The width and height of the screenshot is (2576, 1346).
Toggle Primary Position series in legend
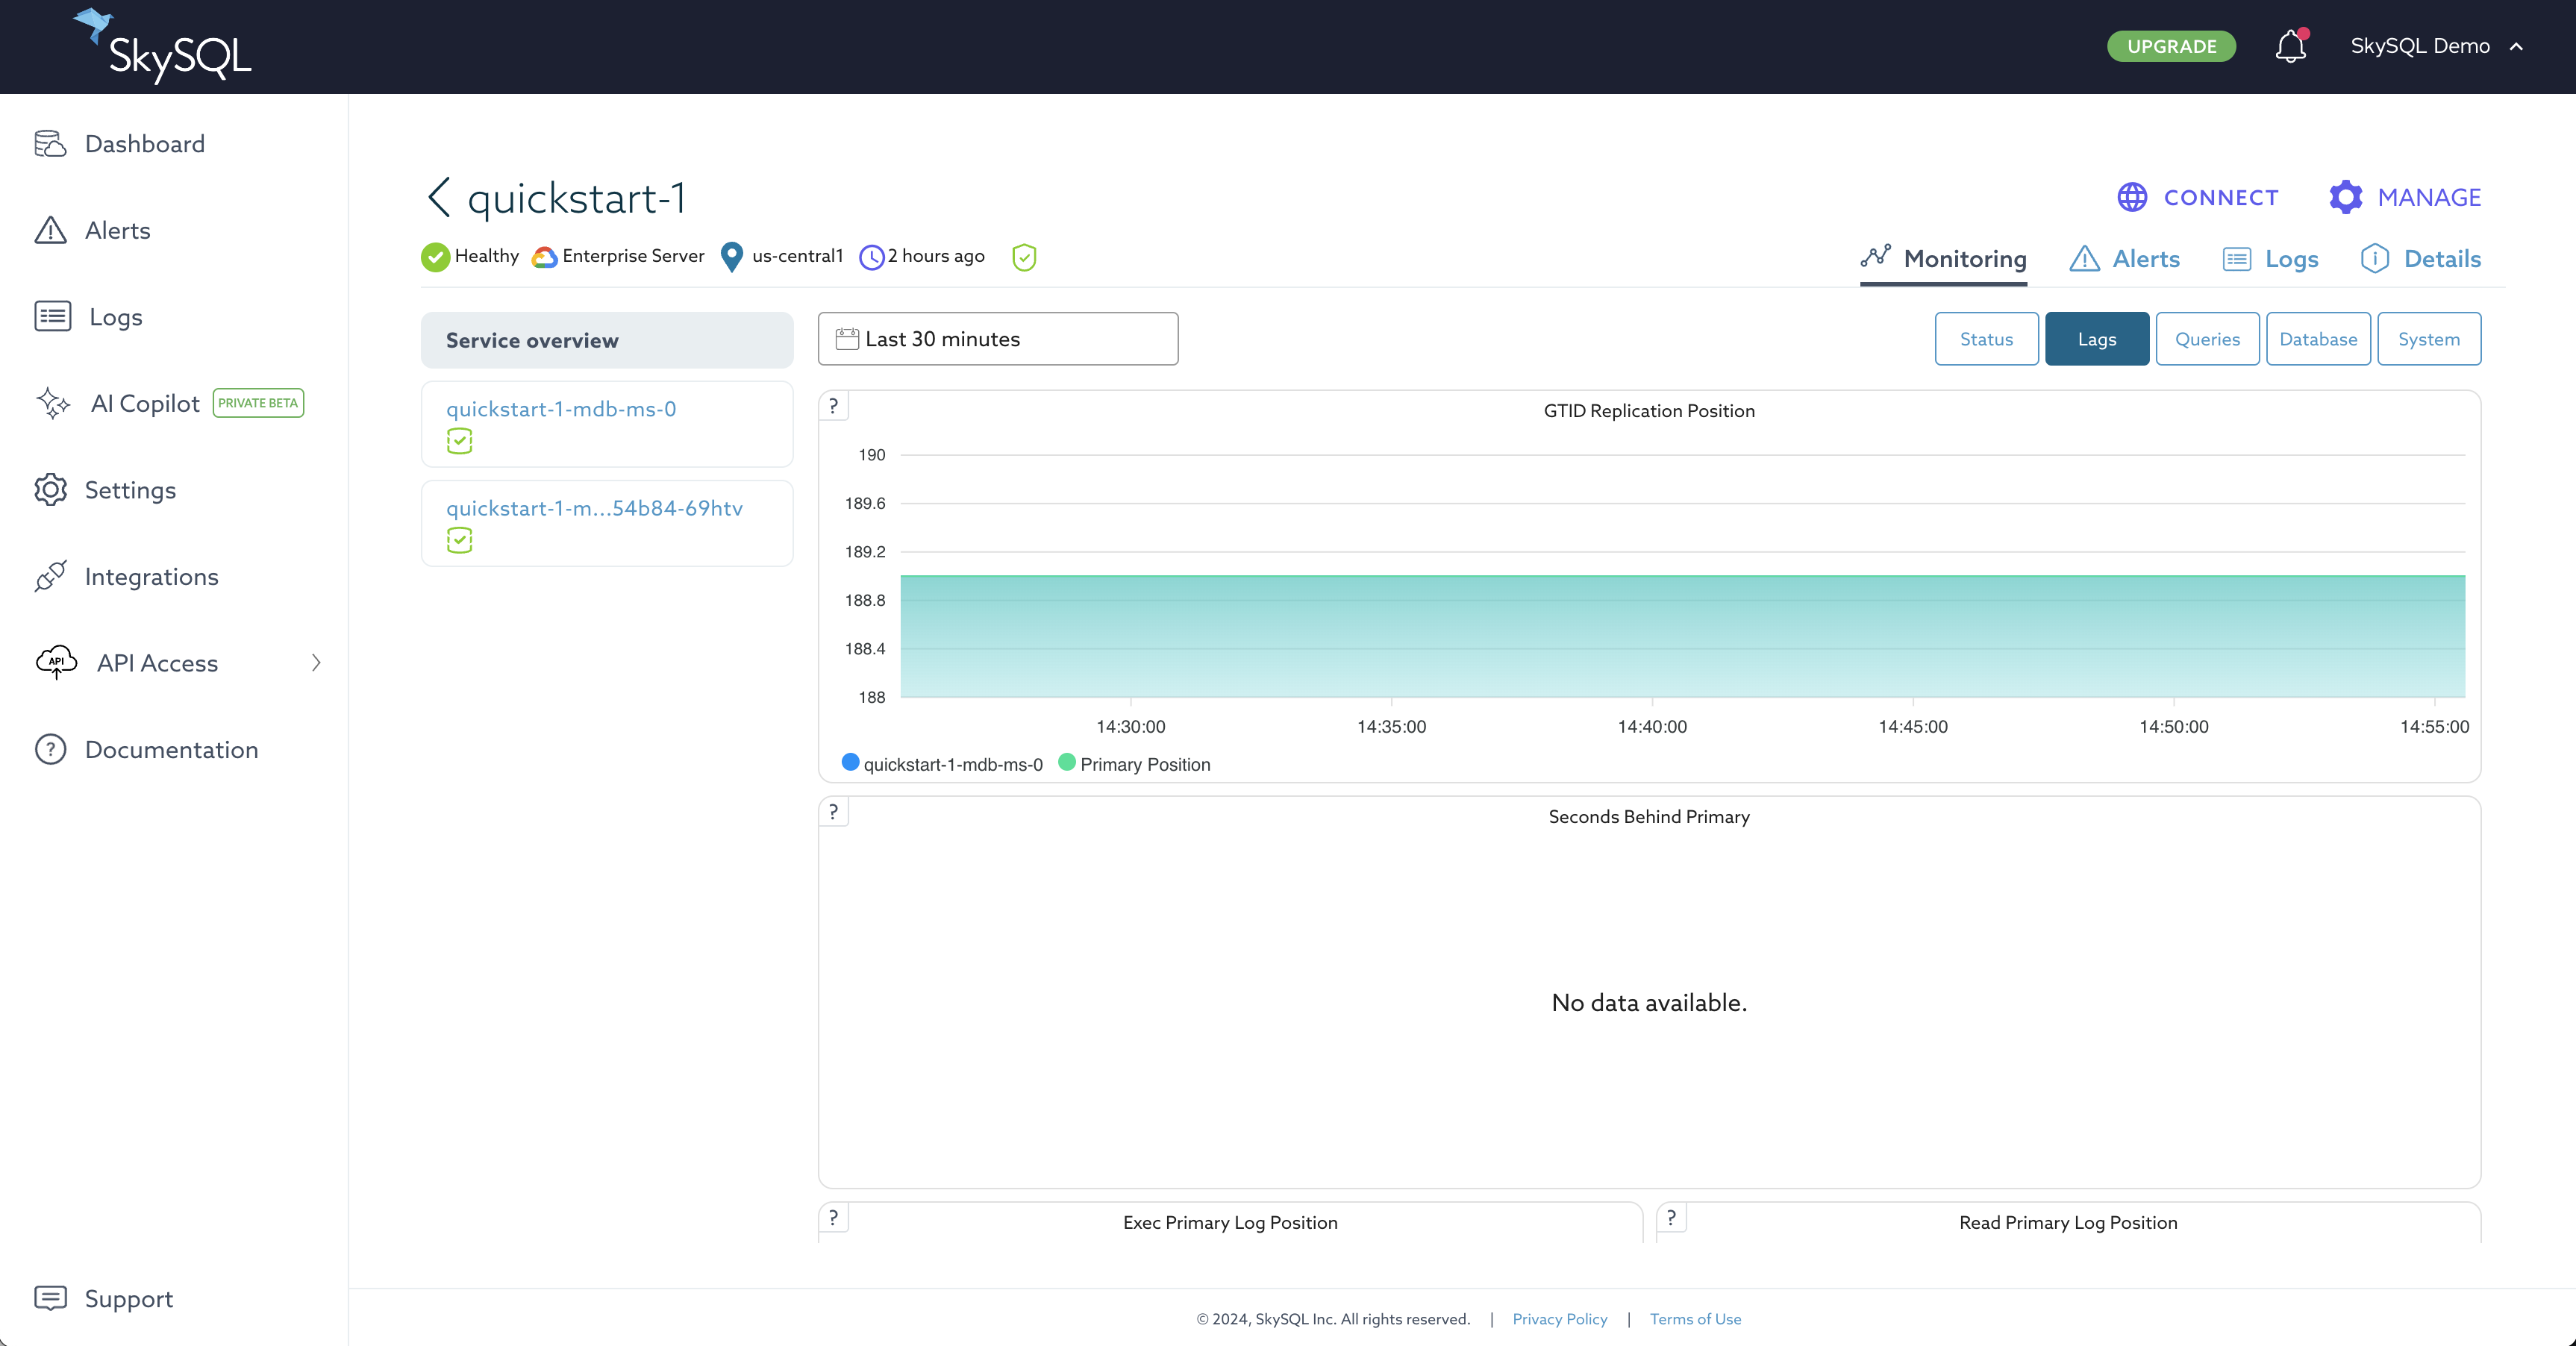tap(1134, 764)
